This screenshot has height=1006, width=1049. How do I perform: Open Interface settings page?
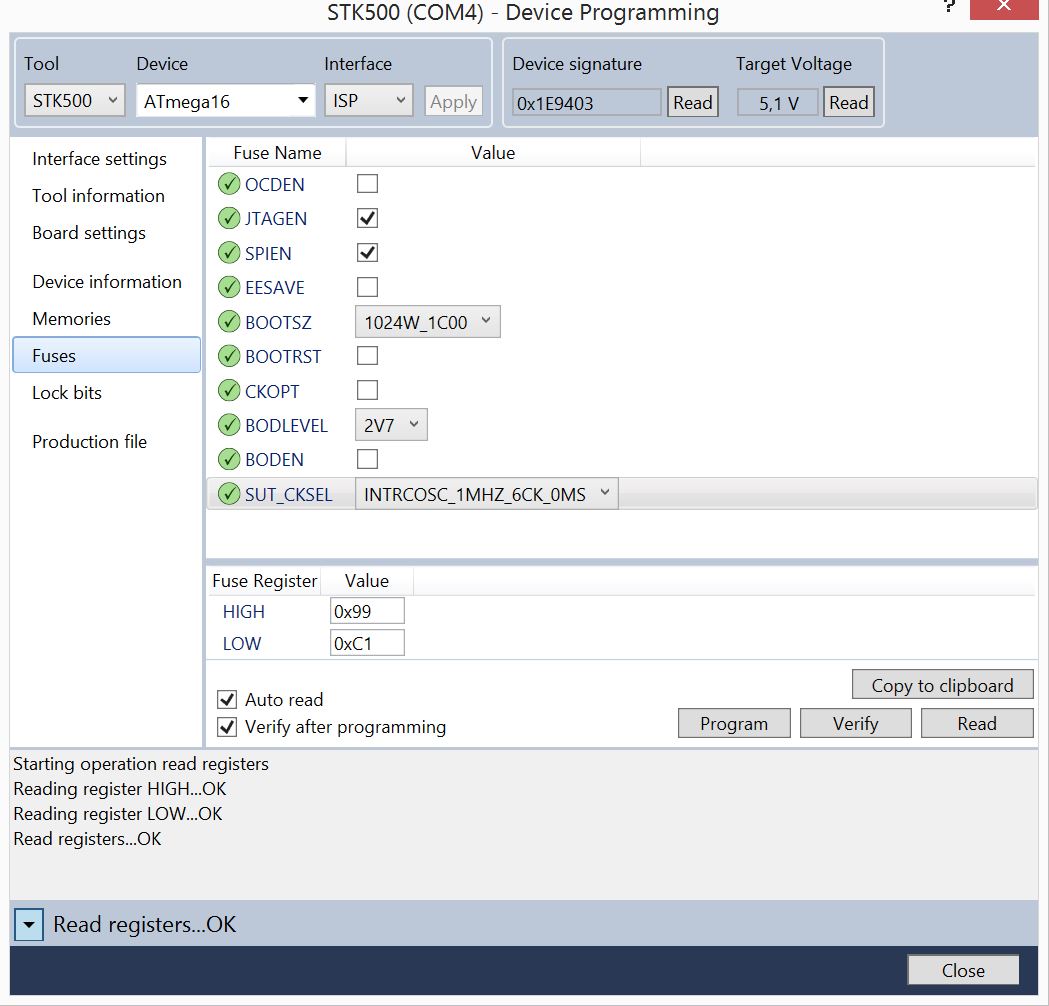(x=100, y=159)
